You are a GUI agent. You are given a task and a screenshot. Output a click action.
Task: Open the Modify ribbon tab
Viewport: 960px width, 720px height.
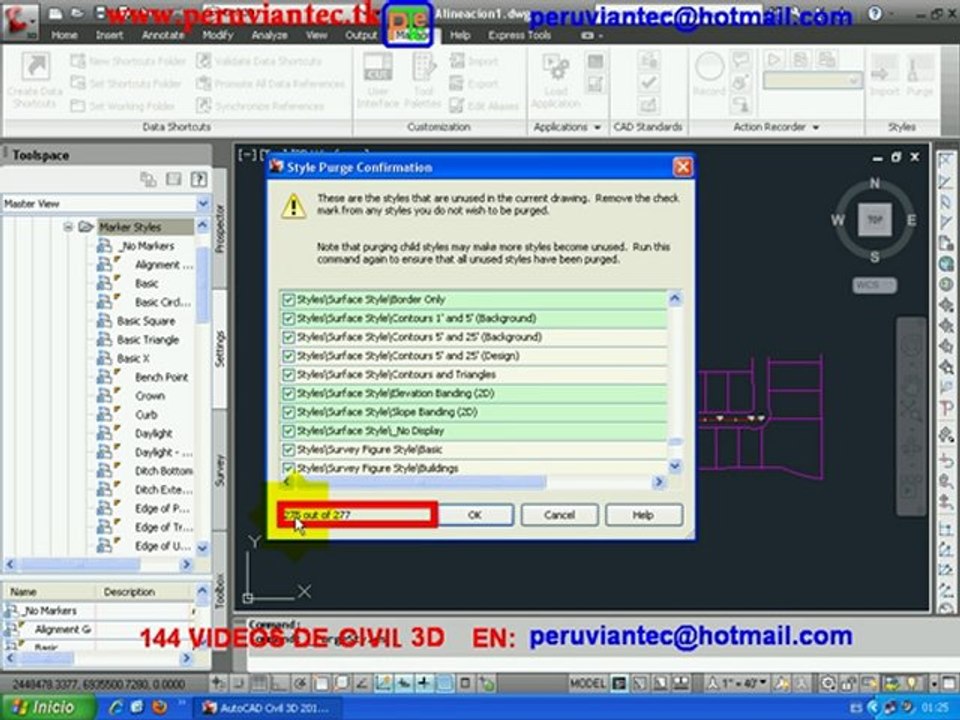coord(218,35)
